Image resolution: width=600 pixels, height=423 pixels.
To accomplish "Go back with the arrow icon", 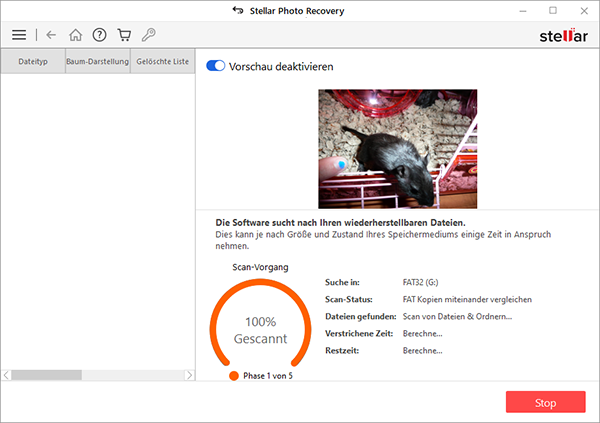I will click(51, 35).
